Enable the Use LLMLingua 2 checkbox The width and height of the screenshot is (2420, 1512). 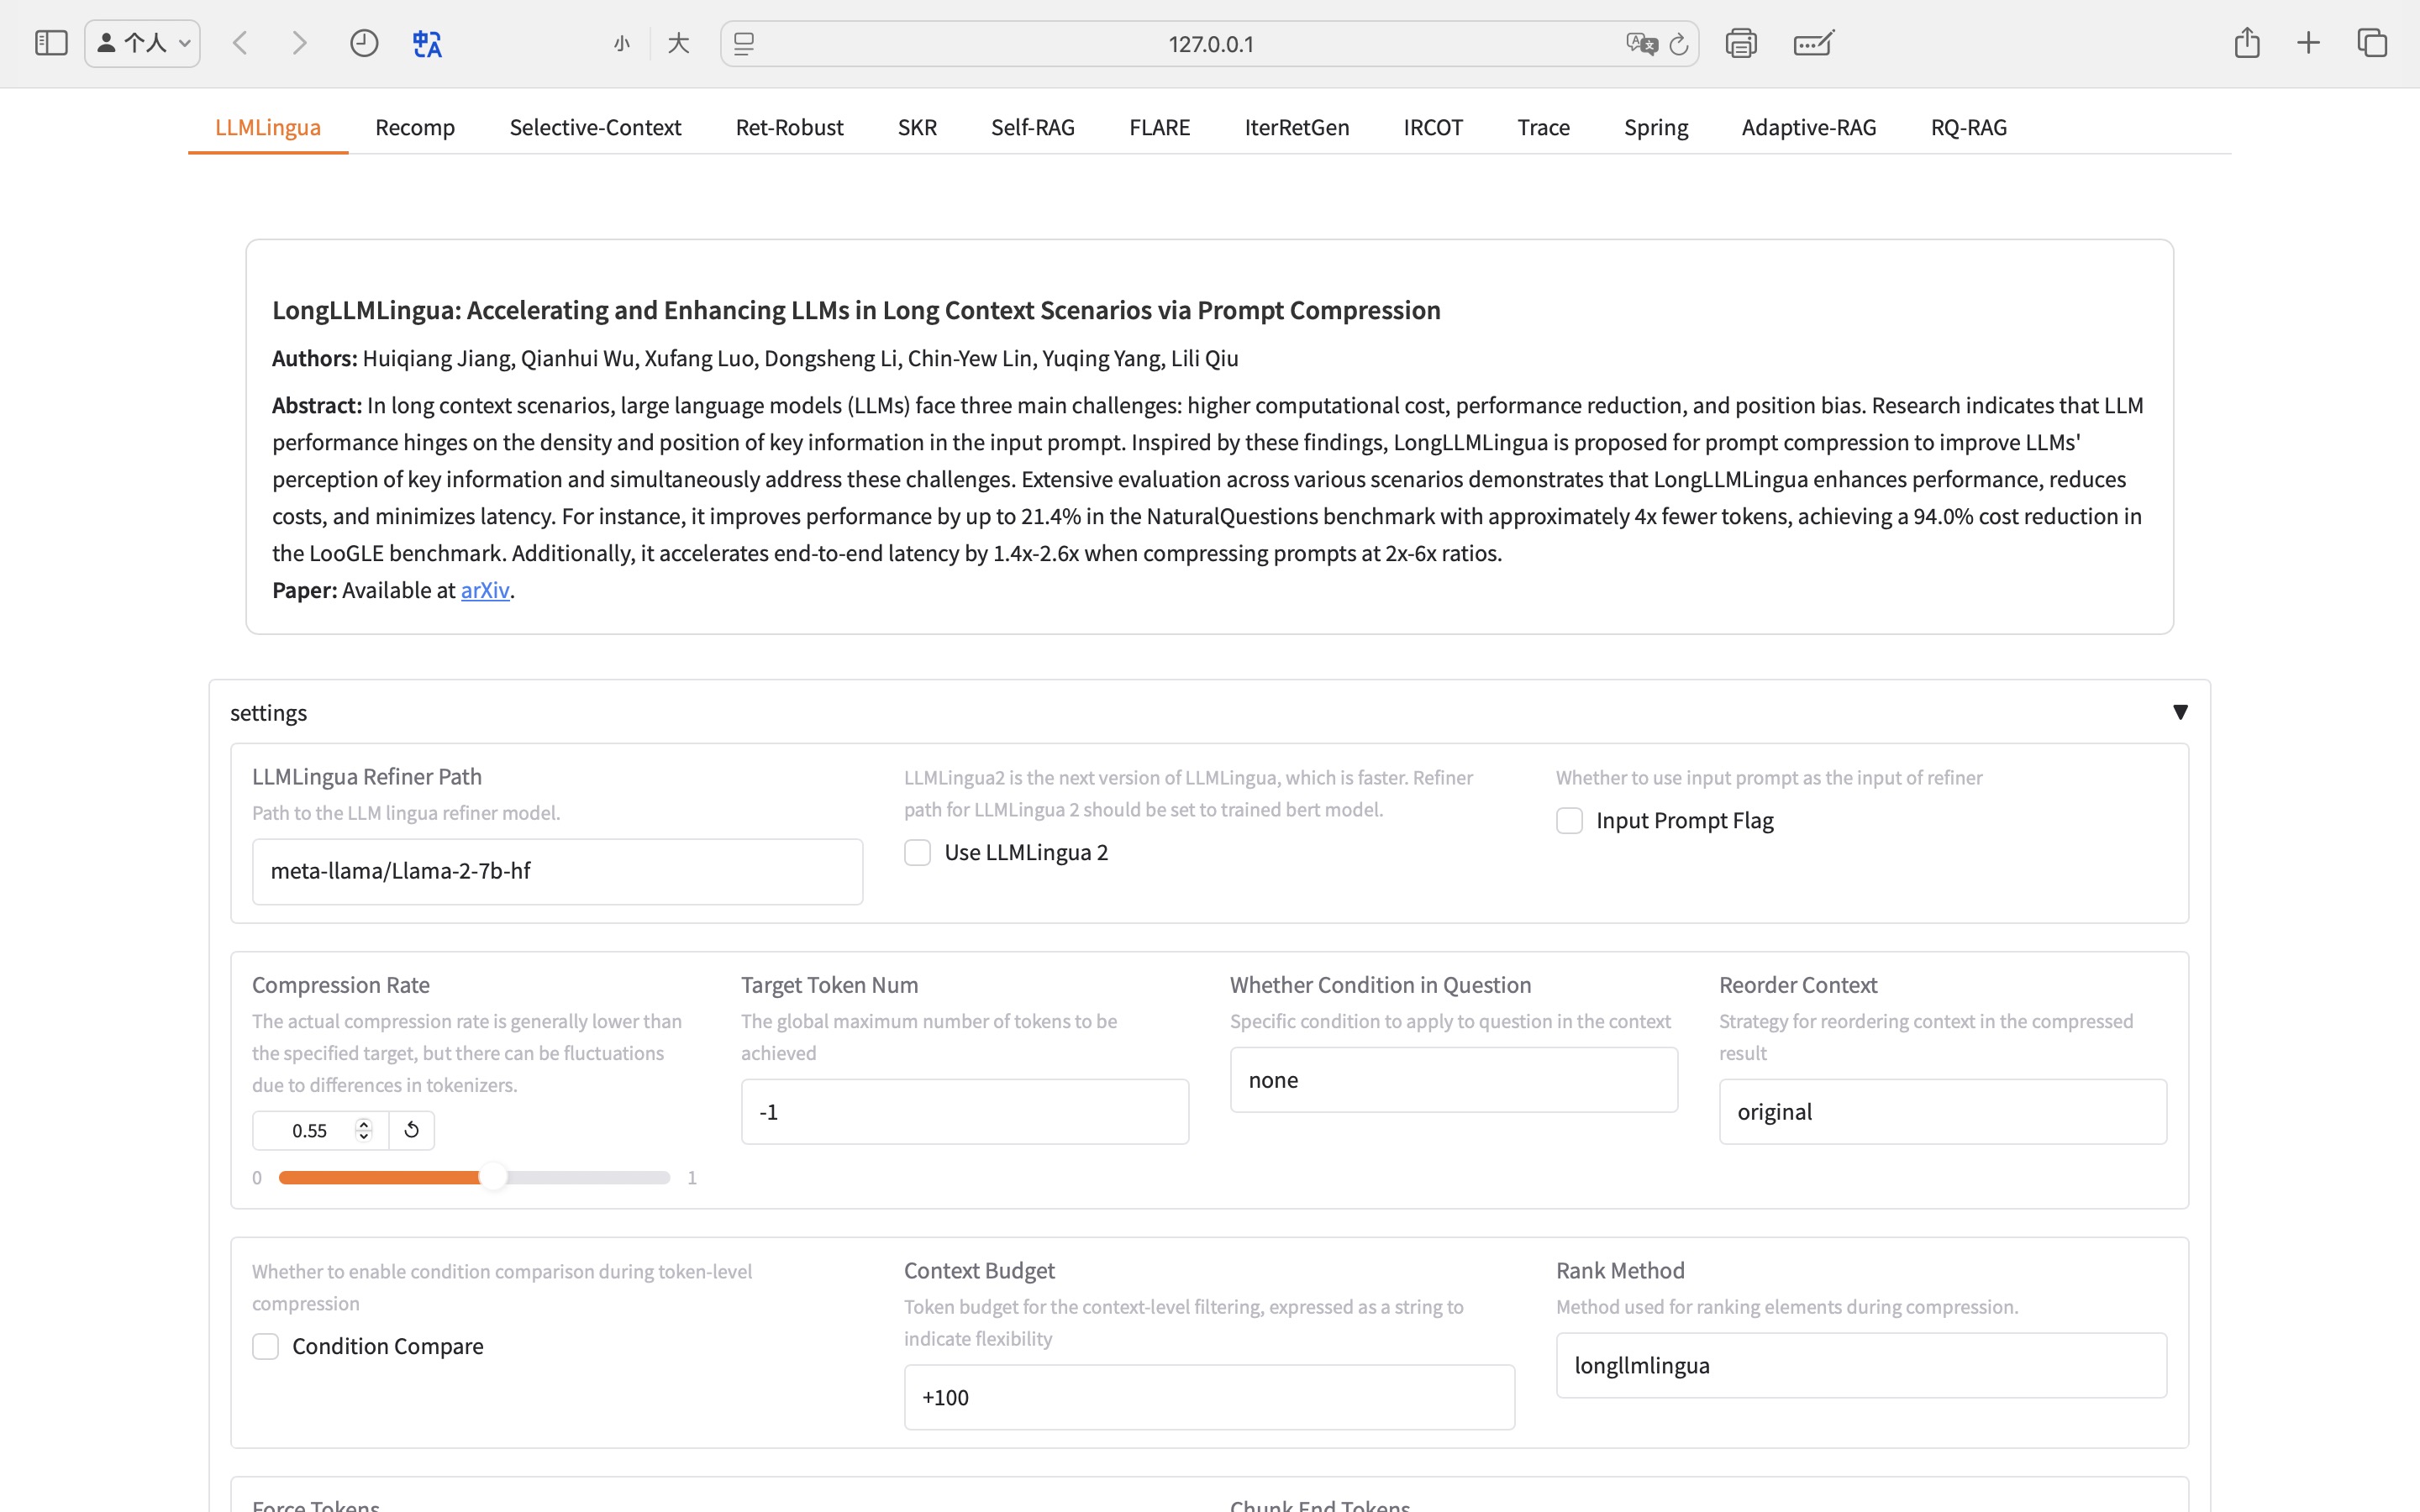tap(917, 852)
